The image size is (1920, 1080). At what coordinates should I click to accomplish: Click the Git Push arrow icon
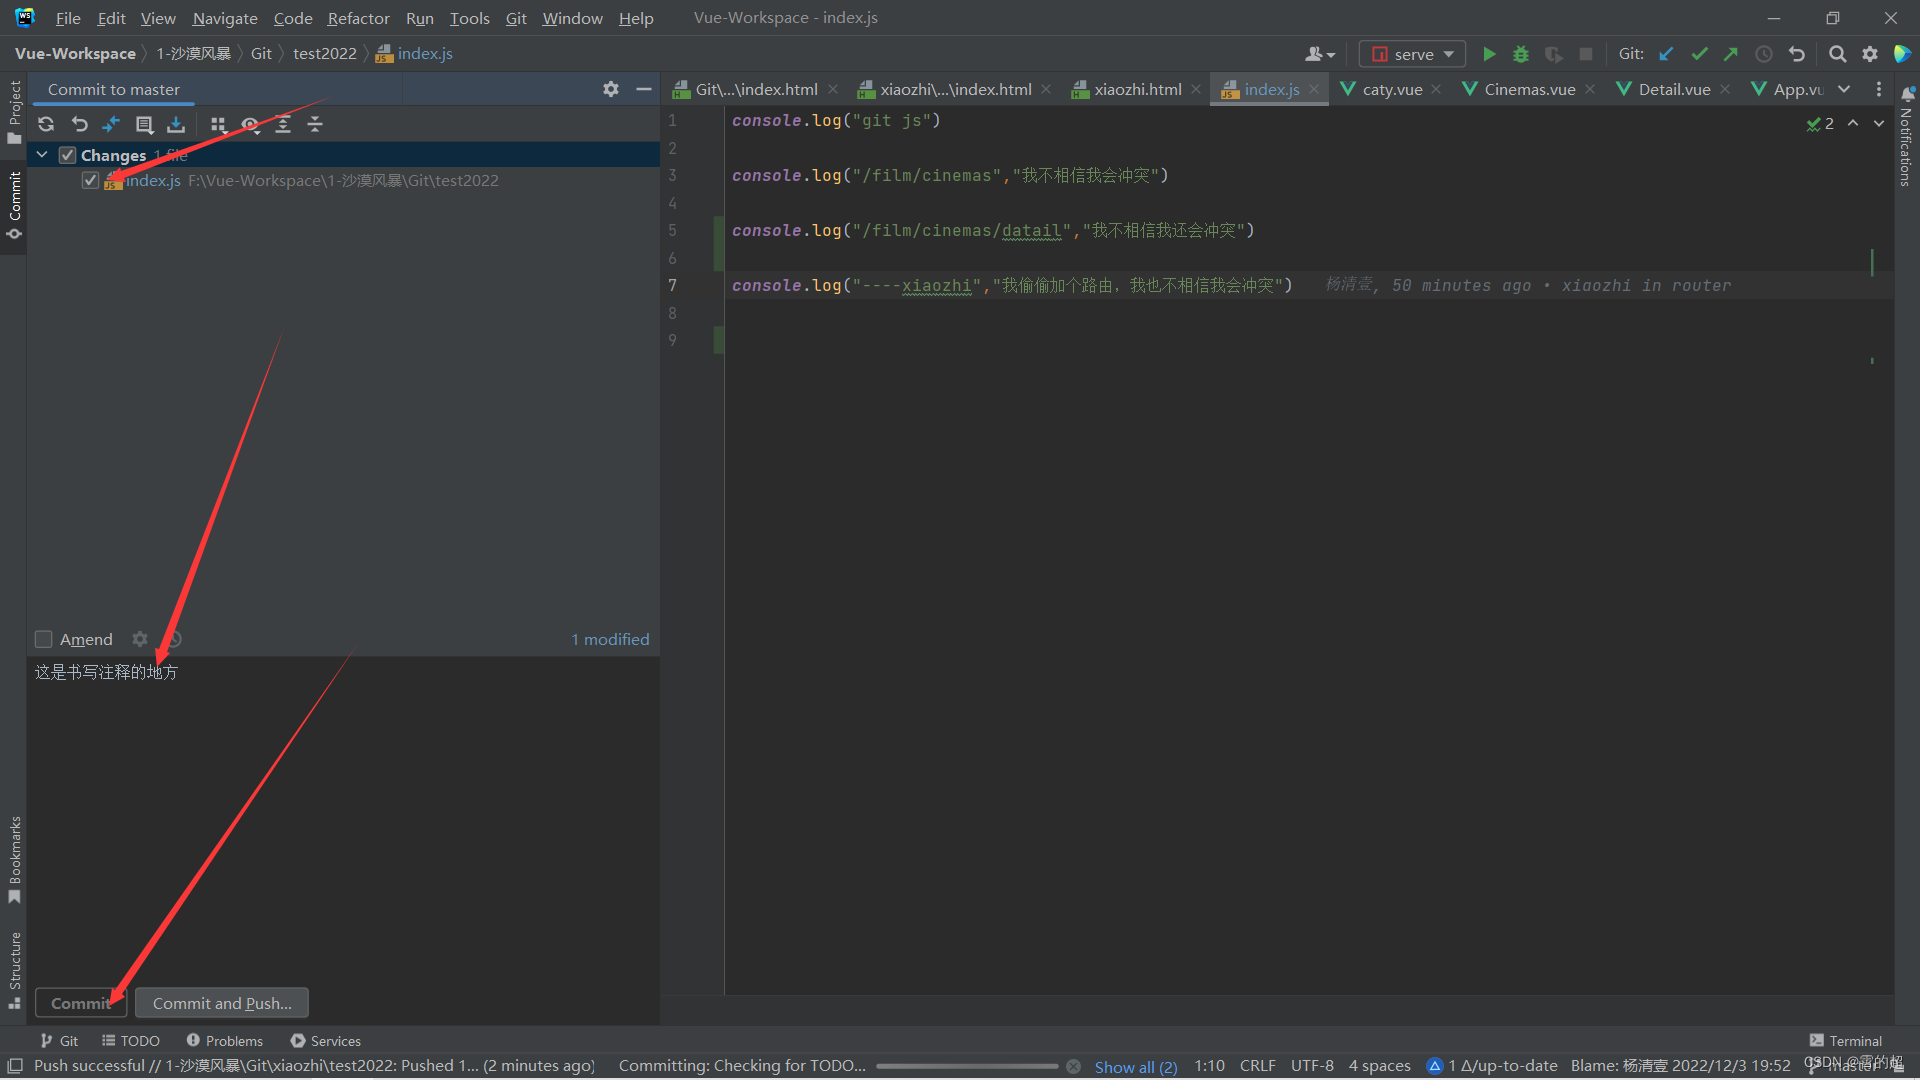tap(1731, 54)
